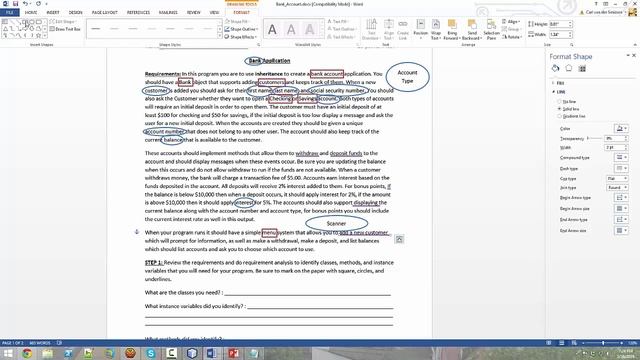Image resolution: width=640 pixels, height=360 pixels.
Task: Close the Format Shape pane
Action: (x=634, y=56)
